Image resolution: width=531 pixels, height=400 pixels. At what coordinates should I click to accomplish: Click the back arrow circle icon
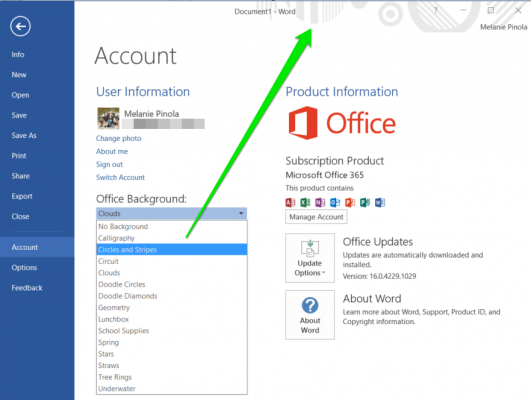click(x=20, y=26)
